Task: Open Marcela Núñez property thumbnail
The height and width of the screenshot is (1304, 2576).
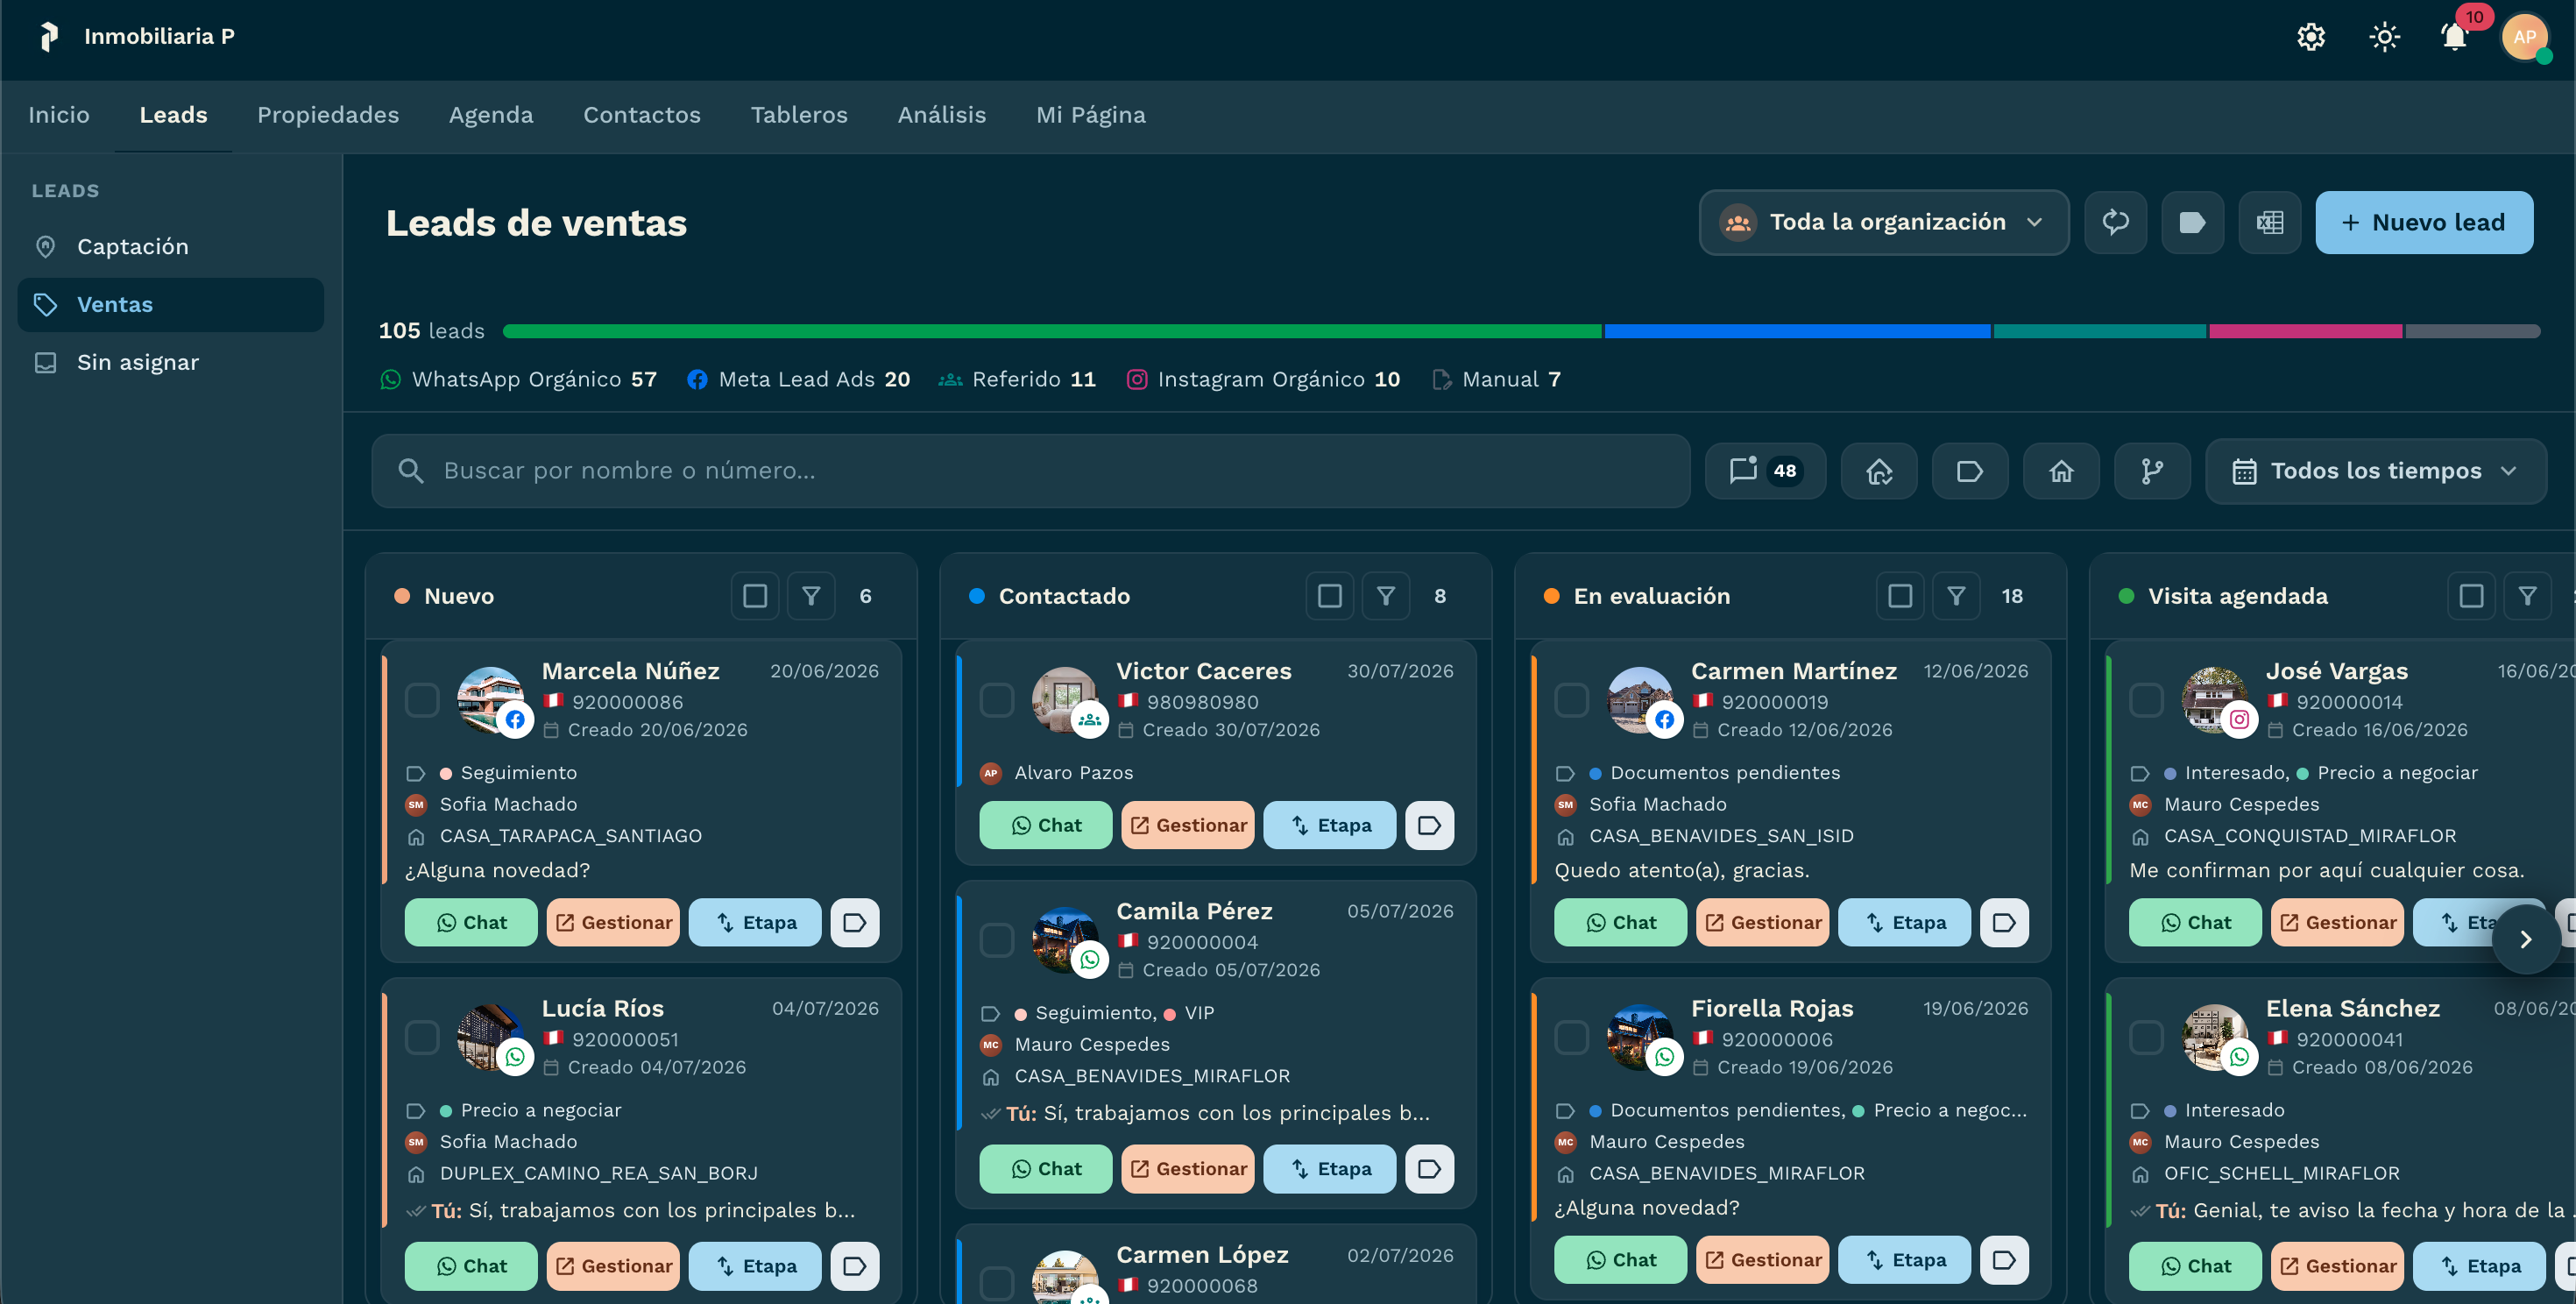Action: (x=489, y=699)
